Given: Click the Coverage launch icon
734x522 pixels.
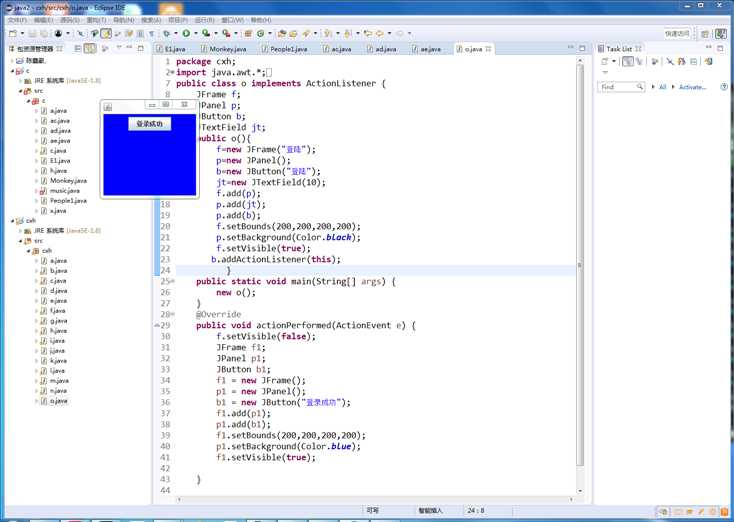Looking at the screenshot, I should point(206,34).
